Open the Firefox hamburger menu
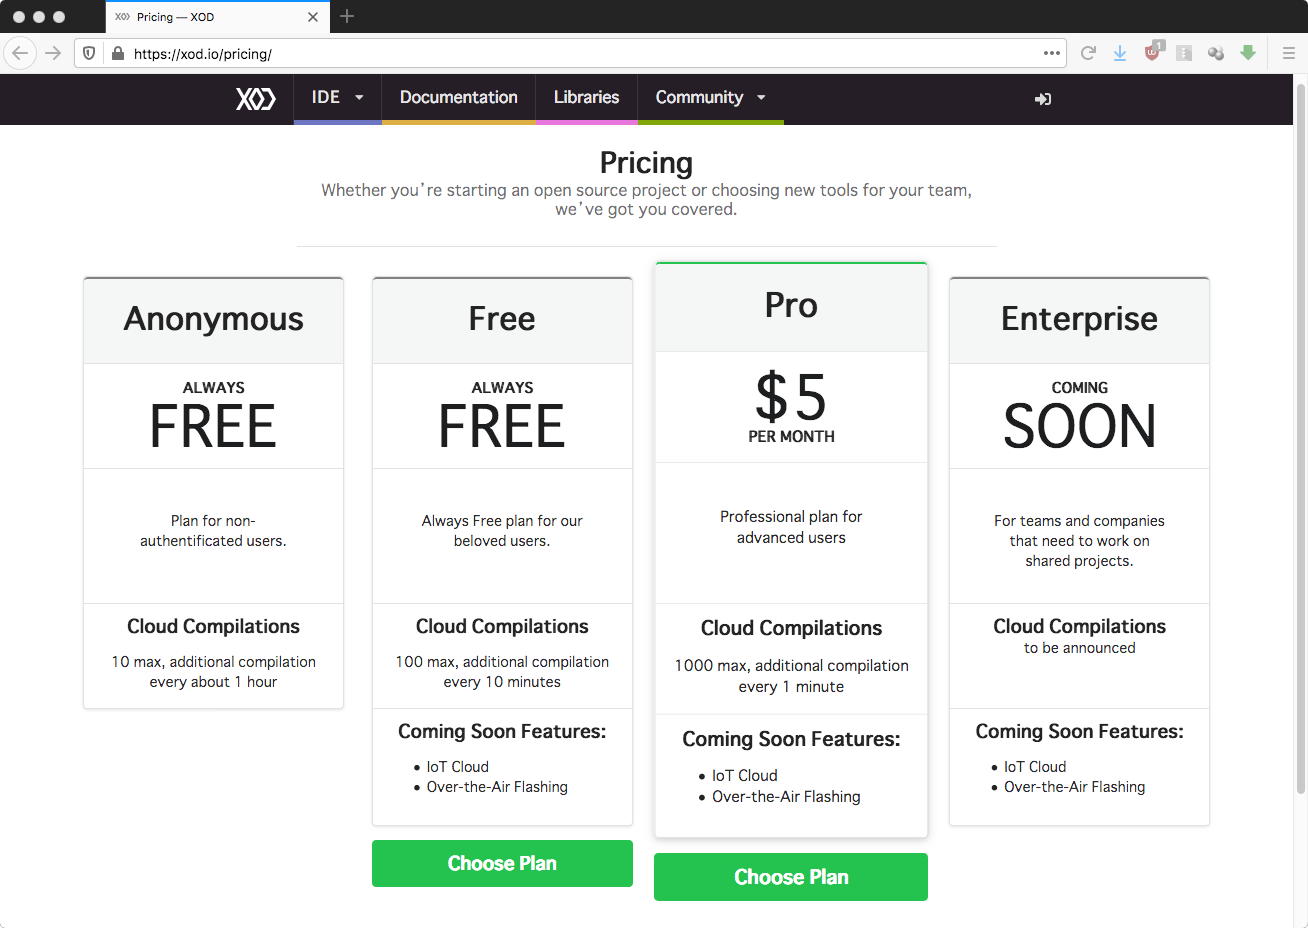The height and width of the screenshot is (928, 1308). [x=1288, y=53]
